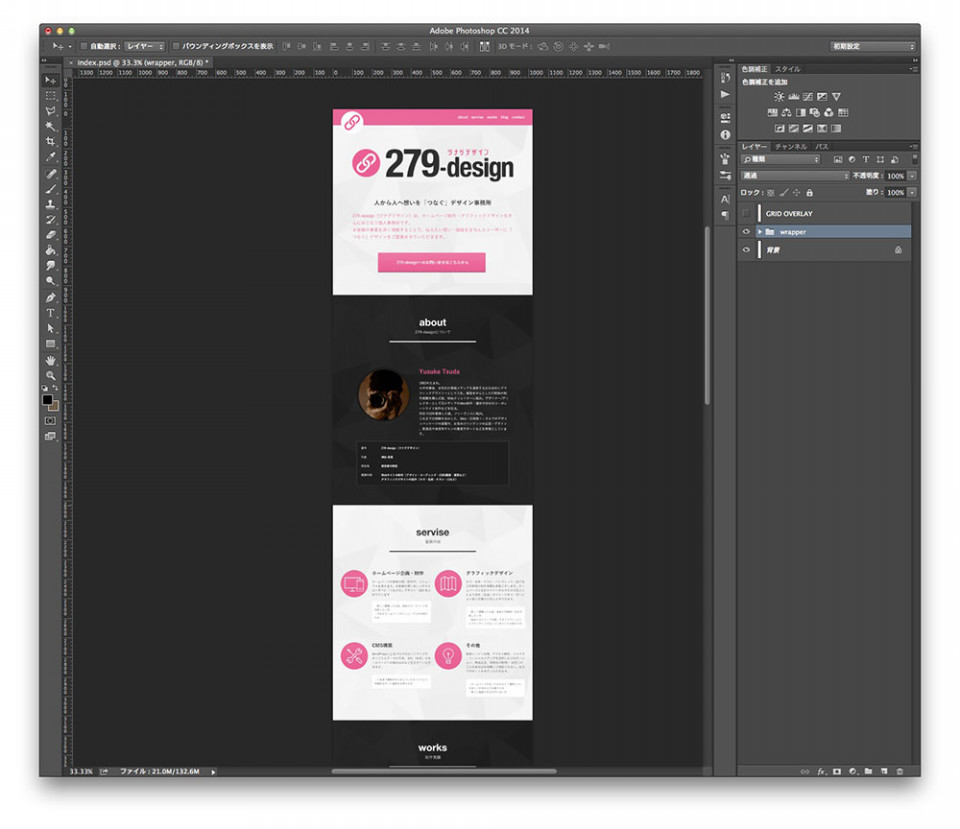
Task: Select the Clone Stamp tool
Action: [50, 204]
